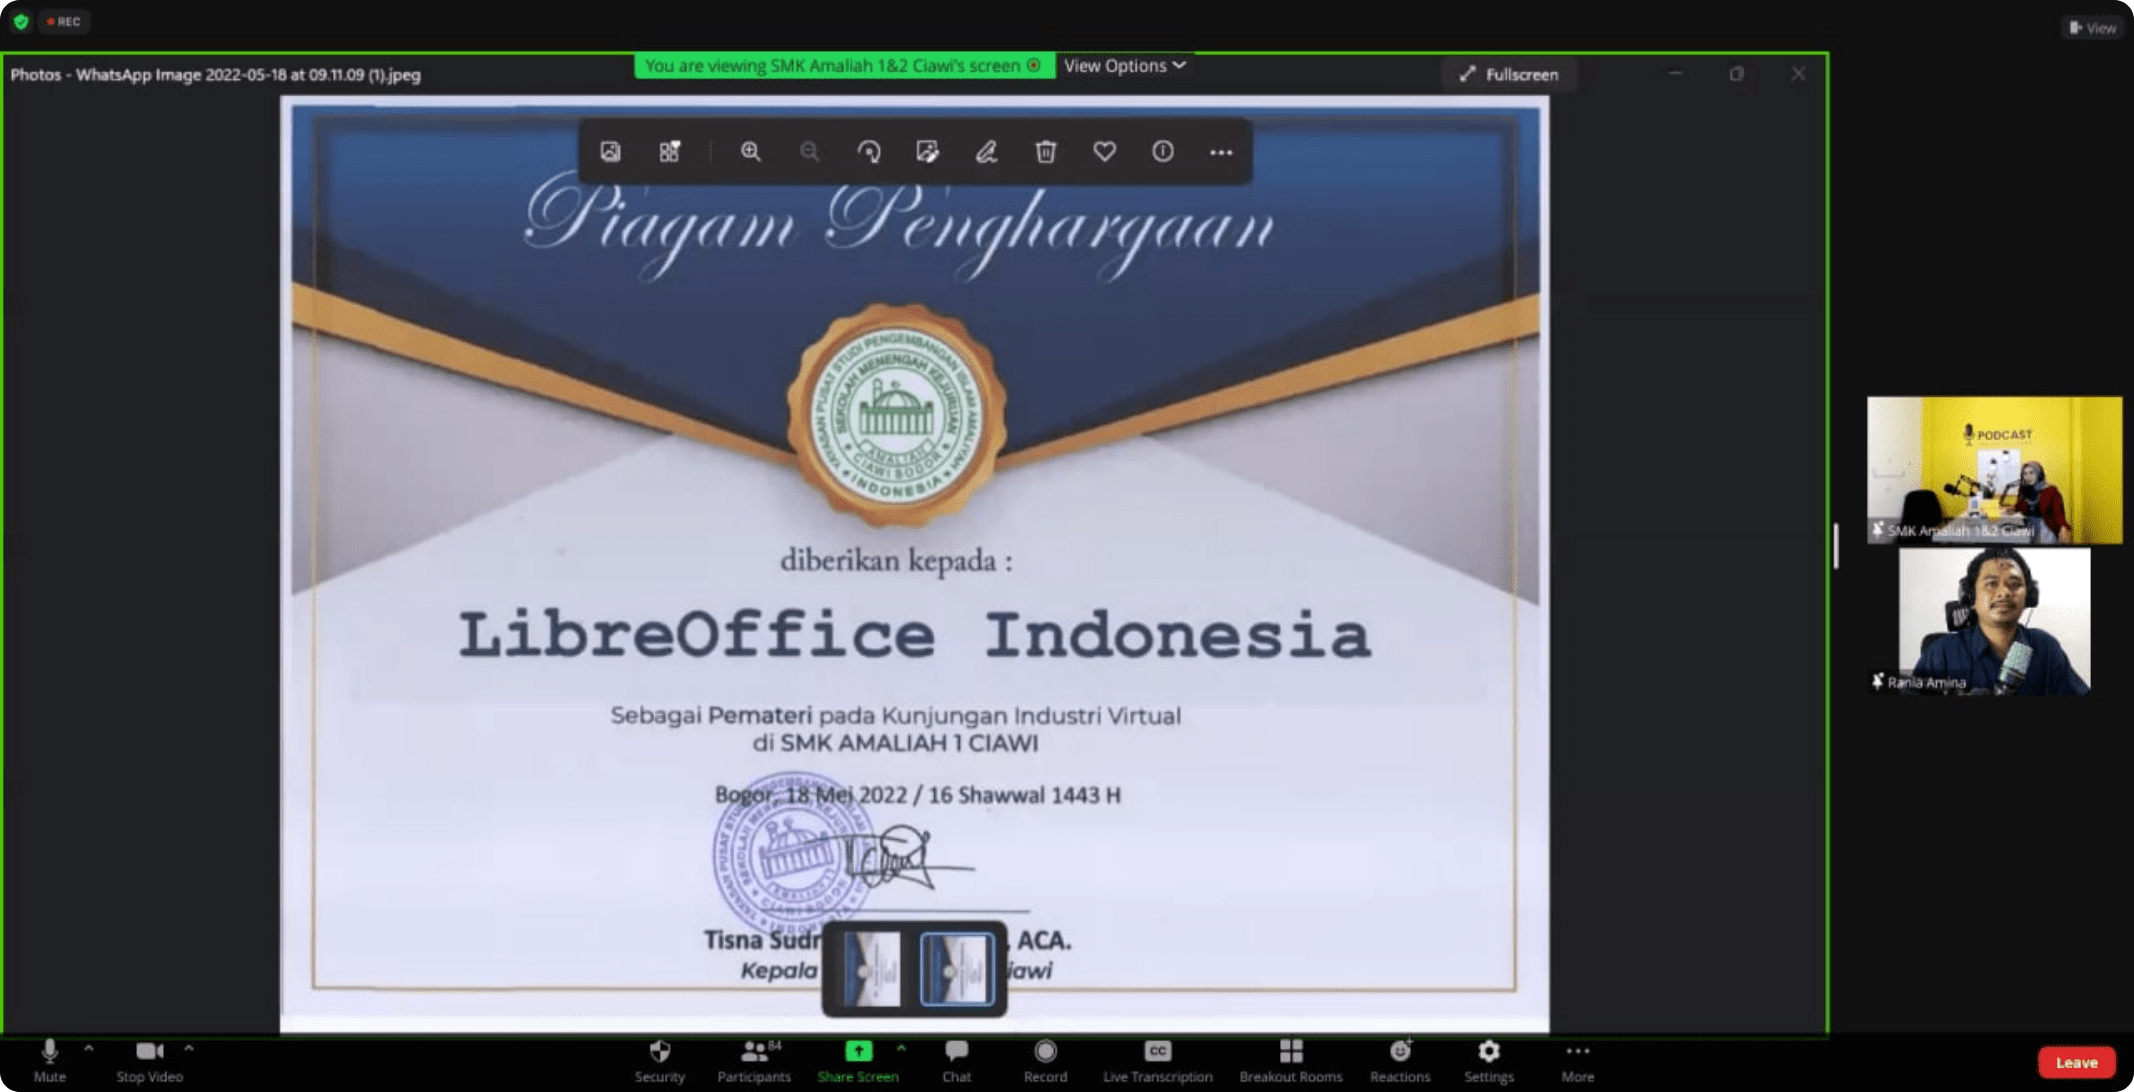Click Rania Amina video tile
This screenshot has width=2134, height=1092.
point(1994,621)
